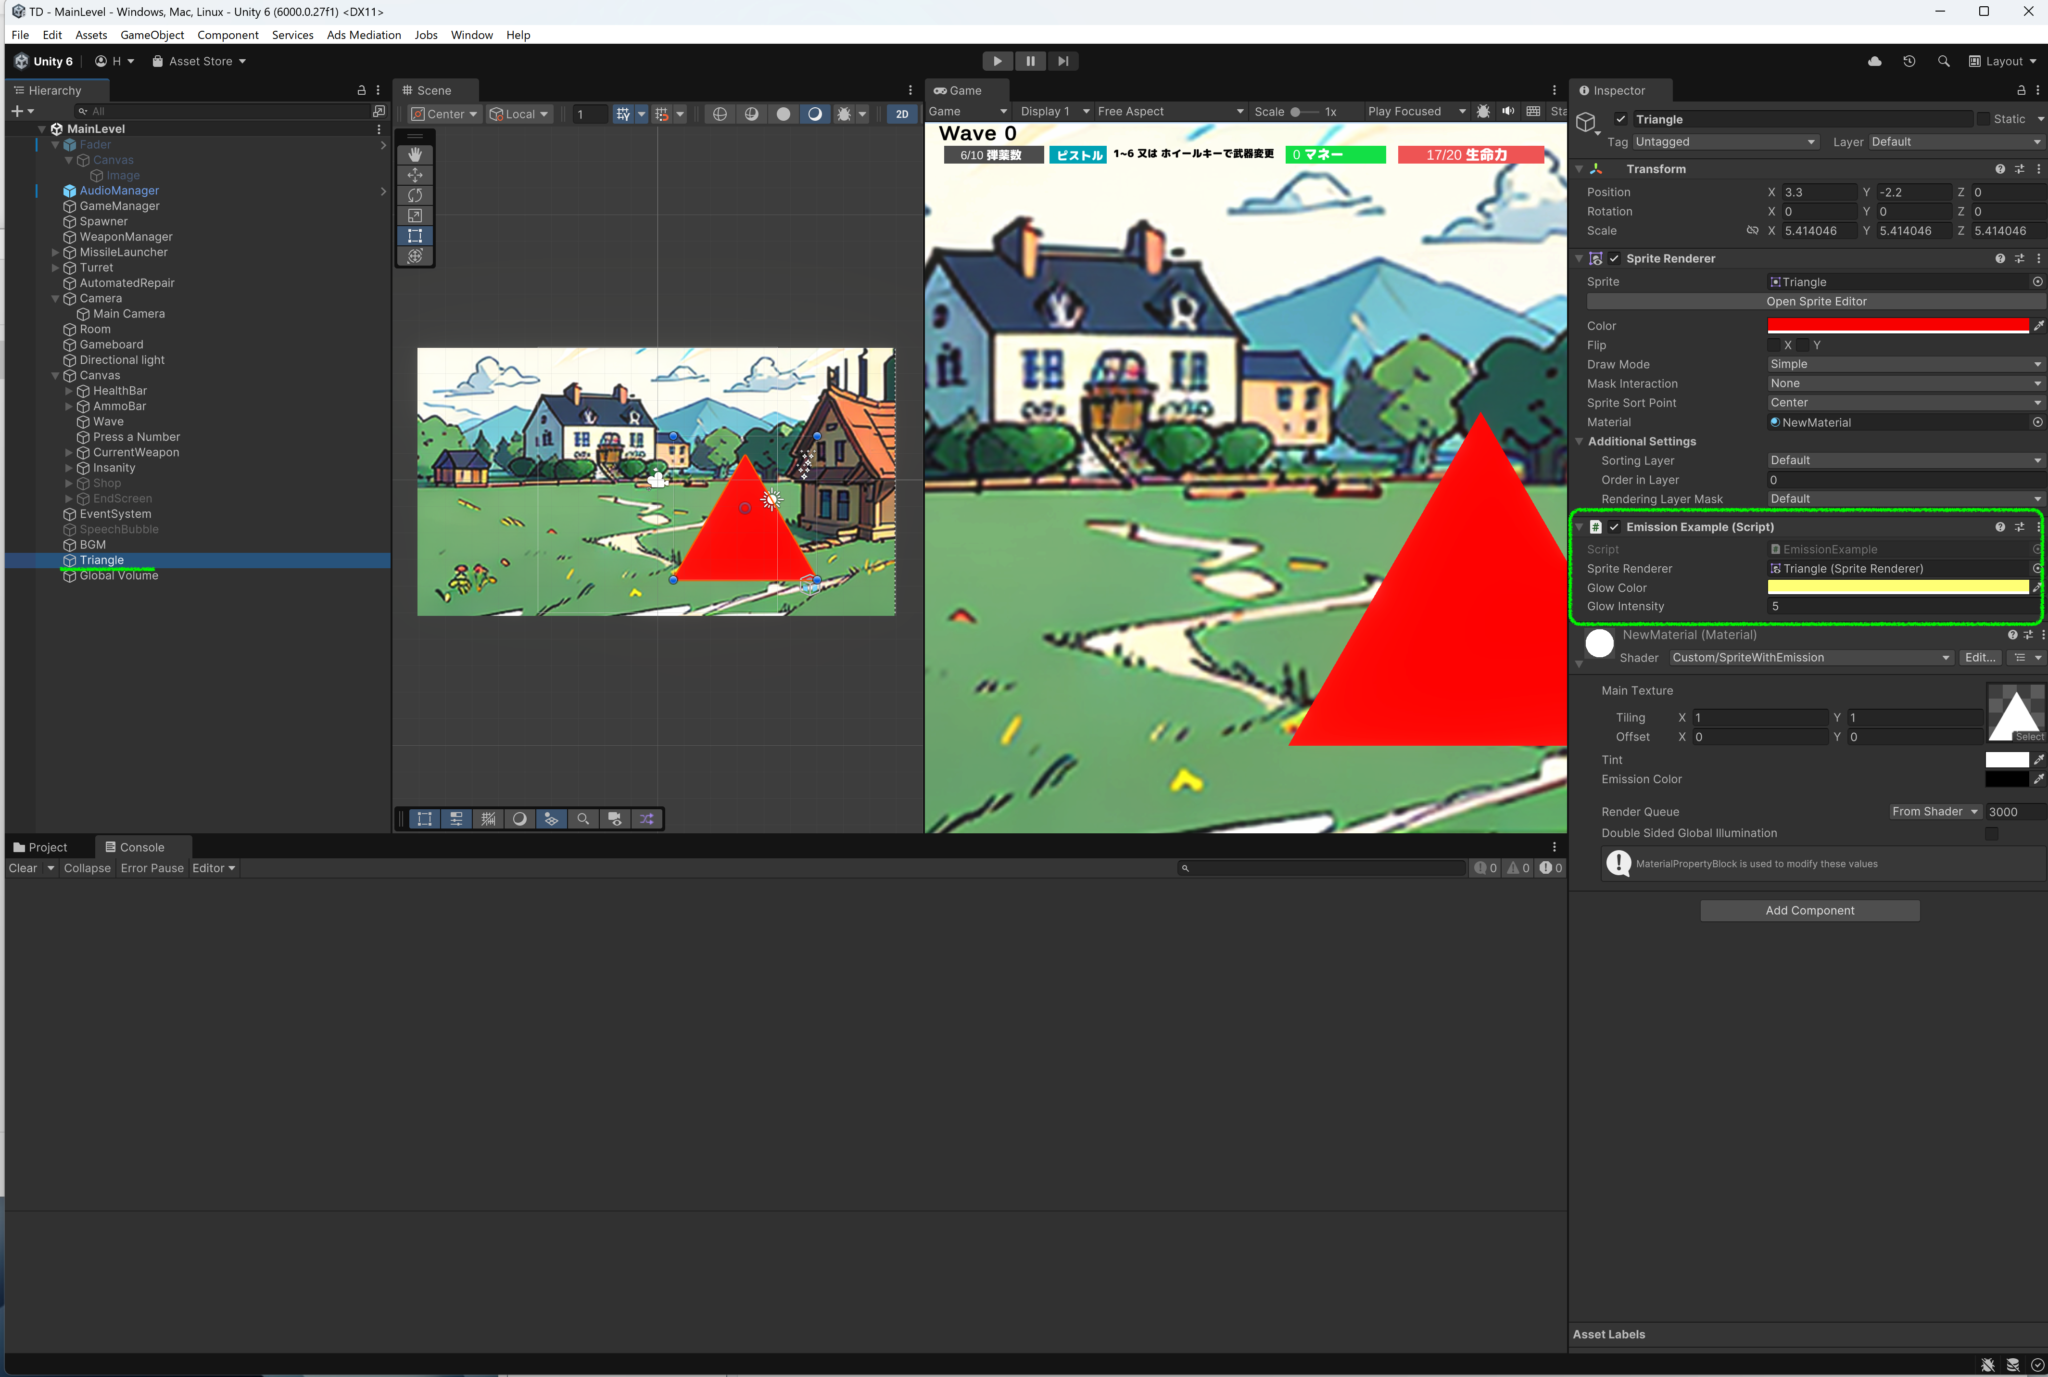Select the Rotate tool
Image resolution: width=2048 pixels, height=1377 pixels.
click(415, 196)
